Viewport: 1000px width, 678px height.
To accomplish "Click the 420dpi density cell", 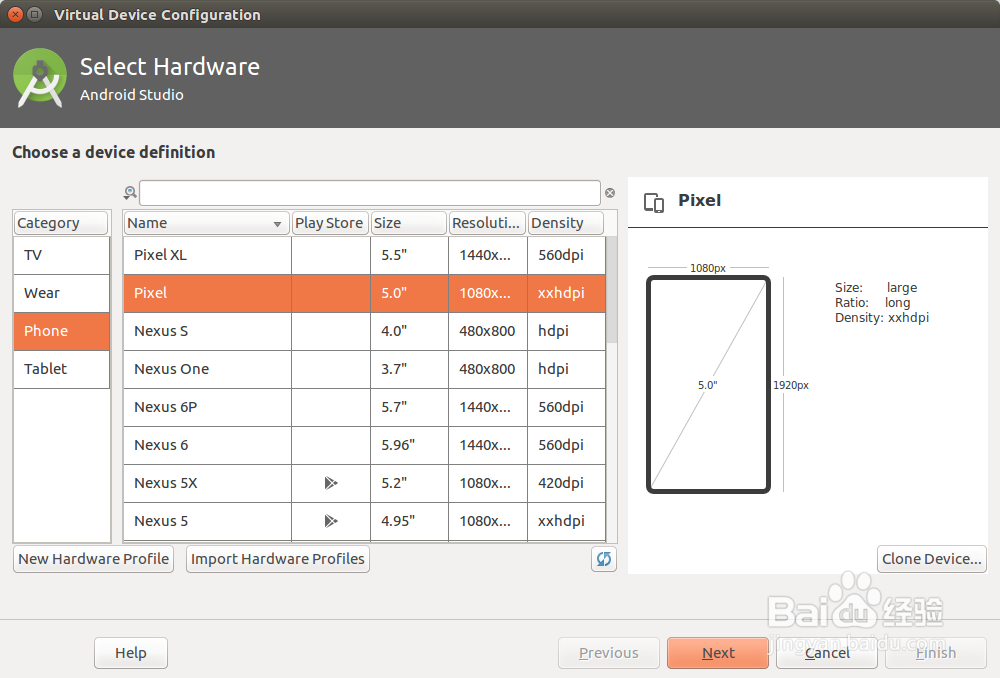I will coord(566,483).
